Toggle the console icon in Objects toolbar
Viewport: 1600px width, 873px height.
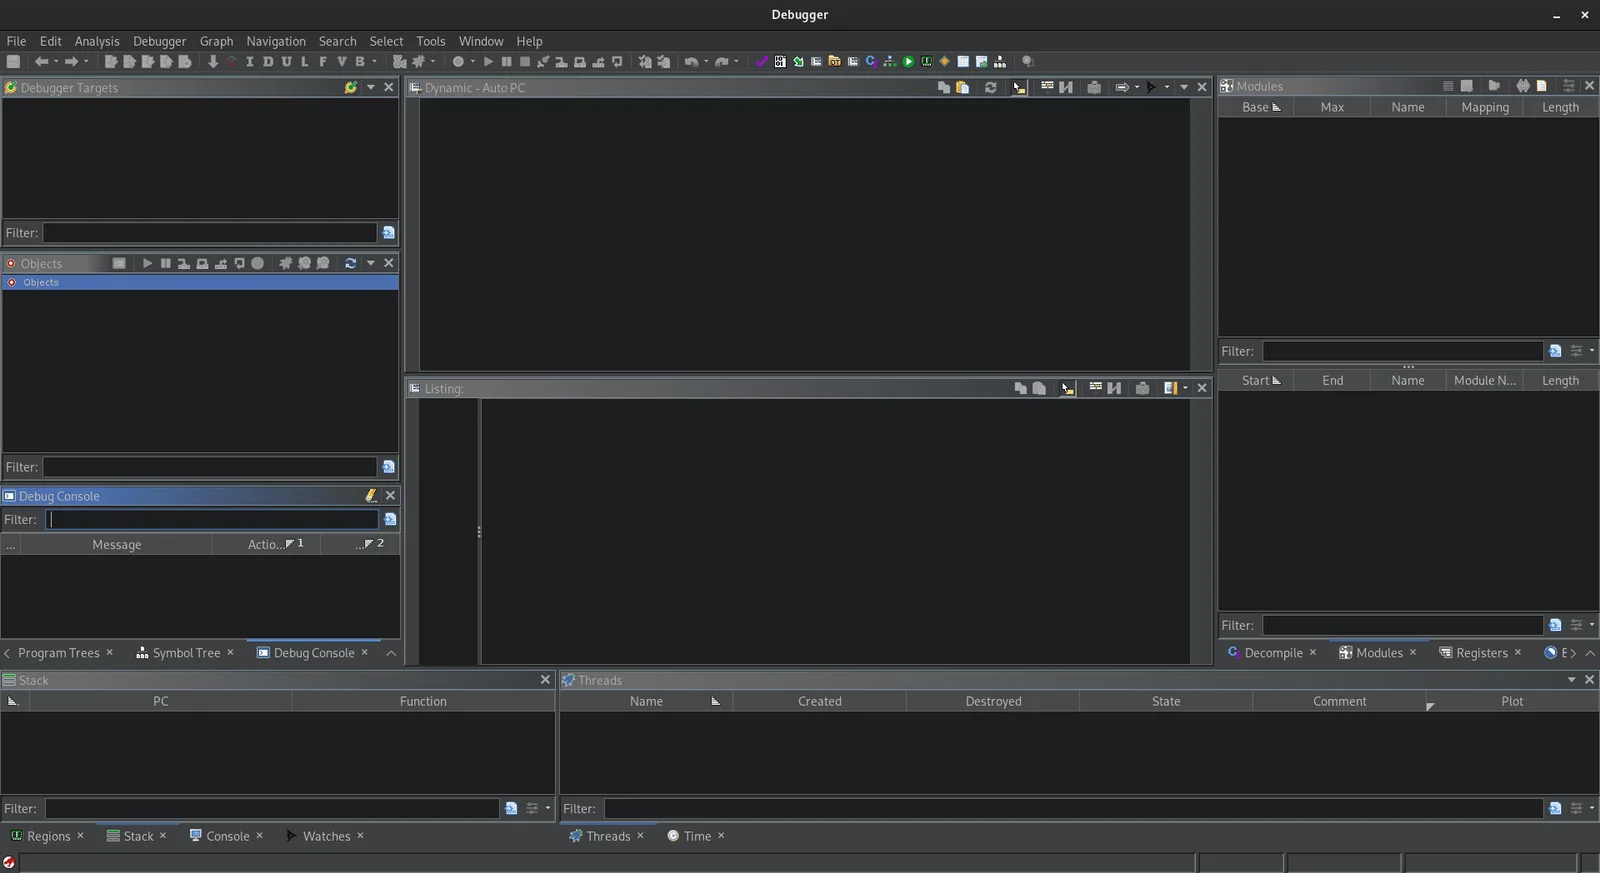(x=119, y=263)
